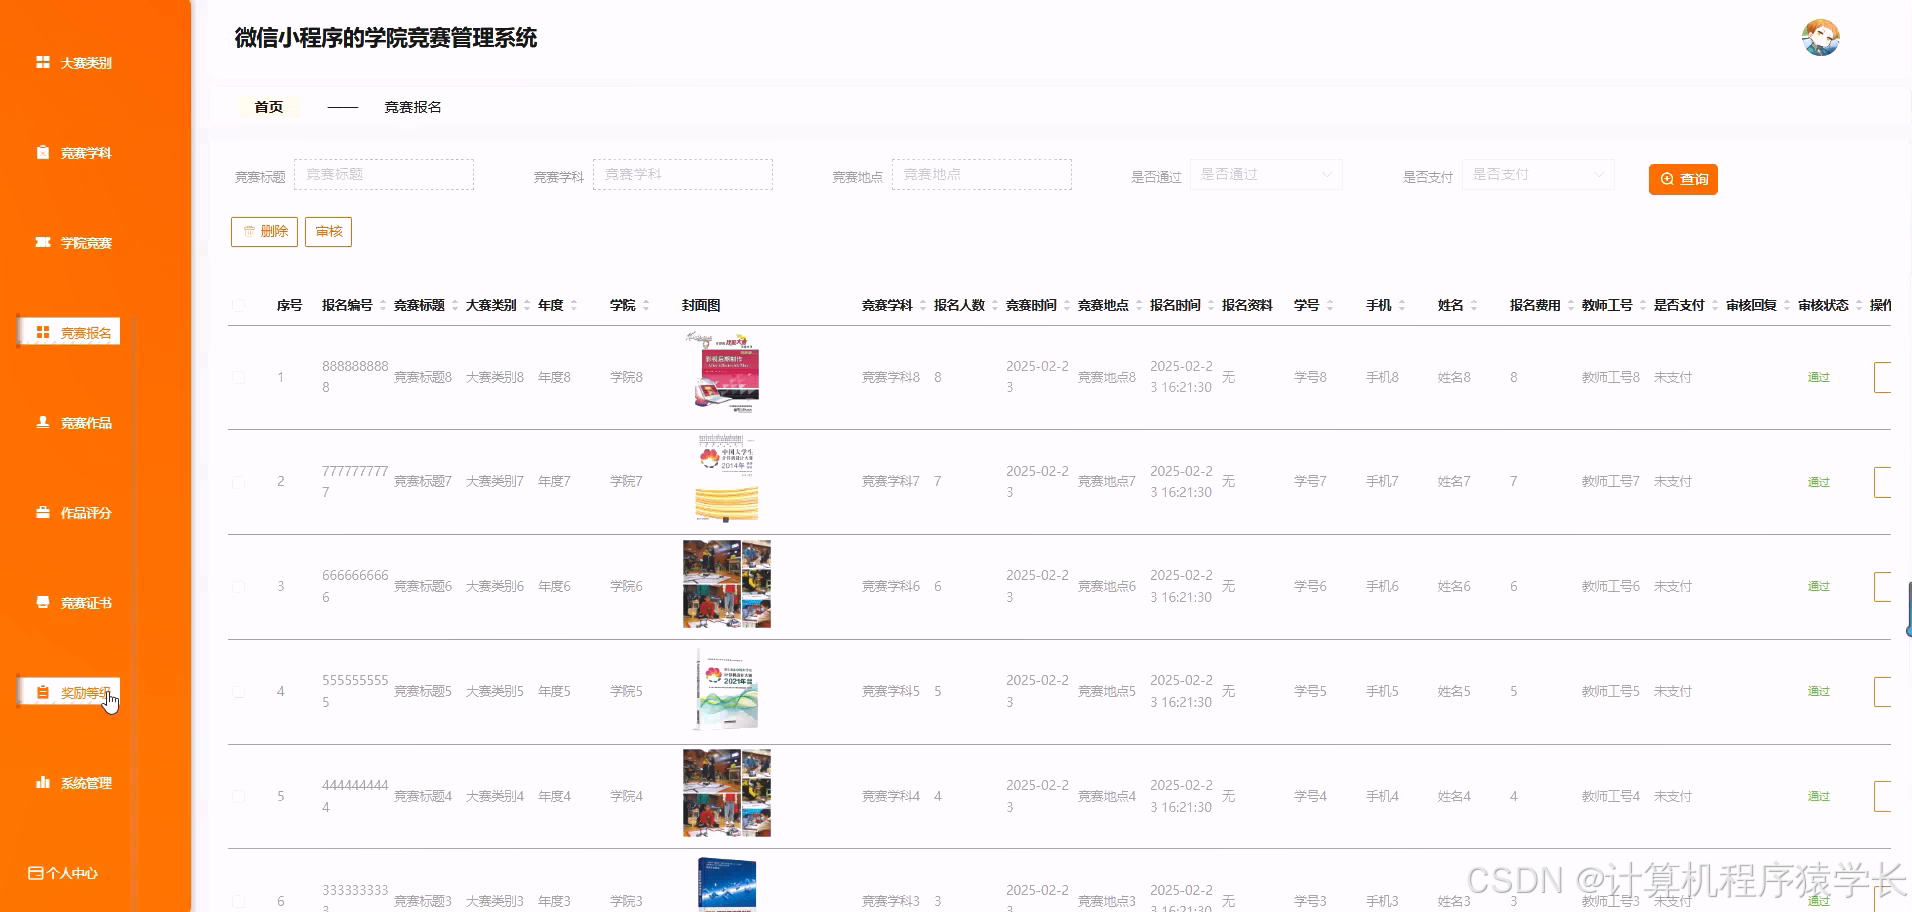Focus the 竞赛学科 search input
The height and width of the screenshot is (912, 1912).
[x=683, y=175]
